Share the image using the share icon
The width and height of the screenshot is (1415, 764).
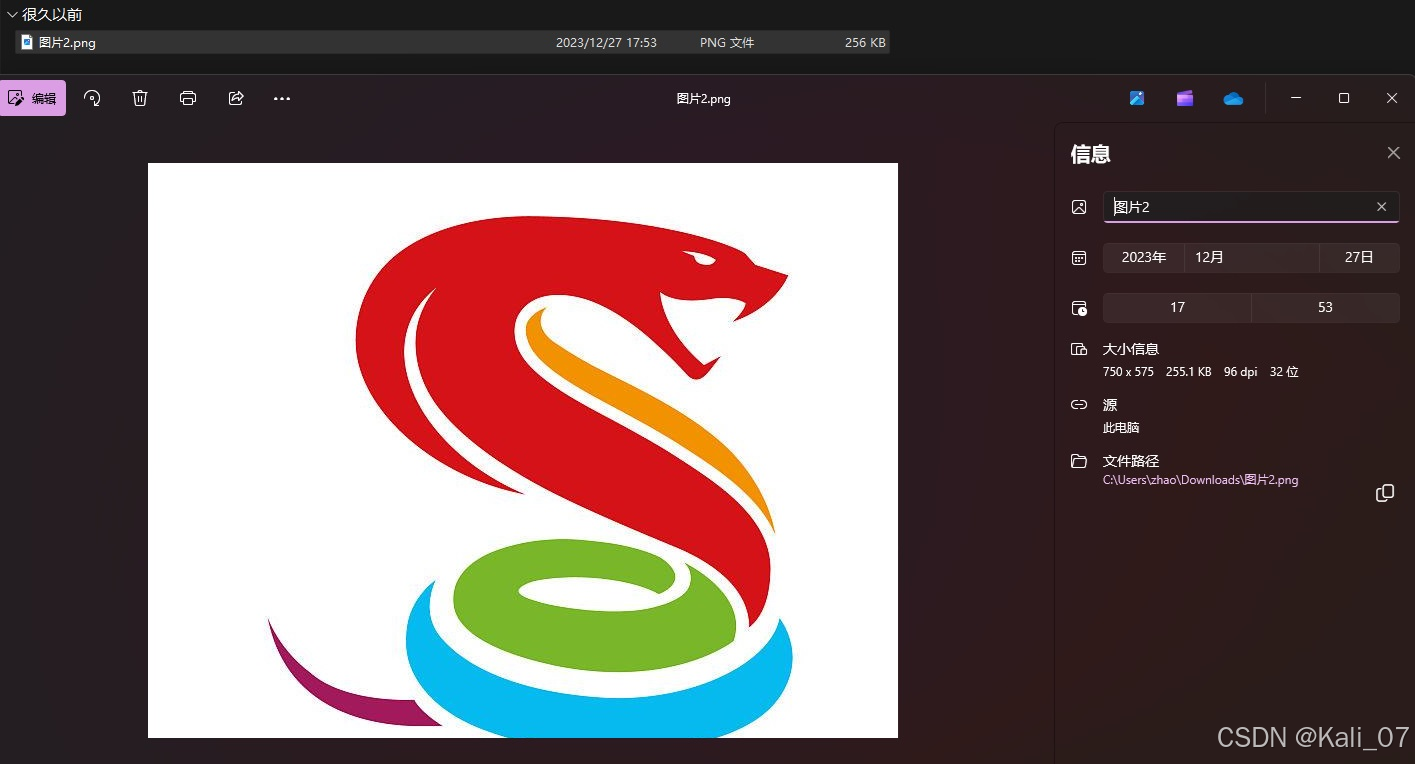(236, 98)
